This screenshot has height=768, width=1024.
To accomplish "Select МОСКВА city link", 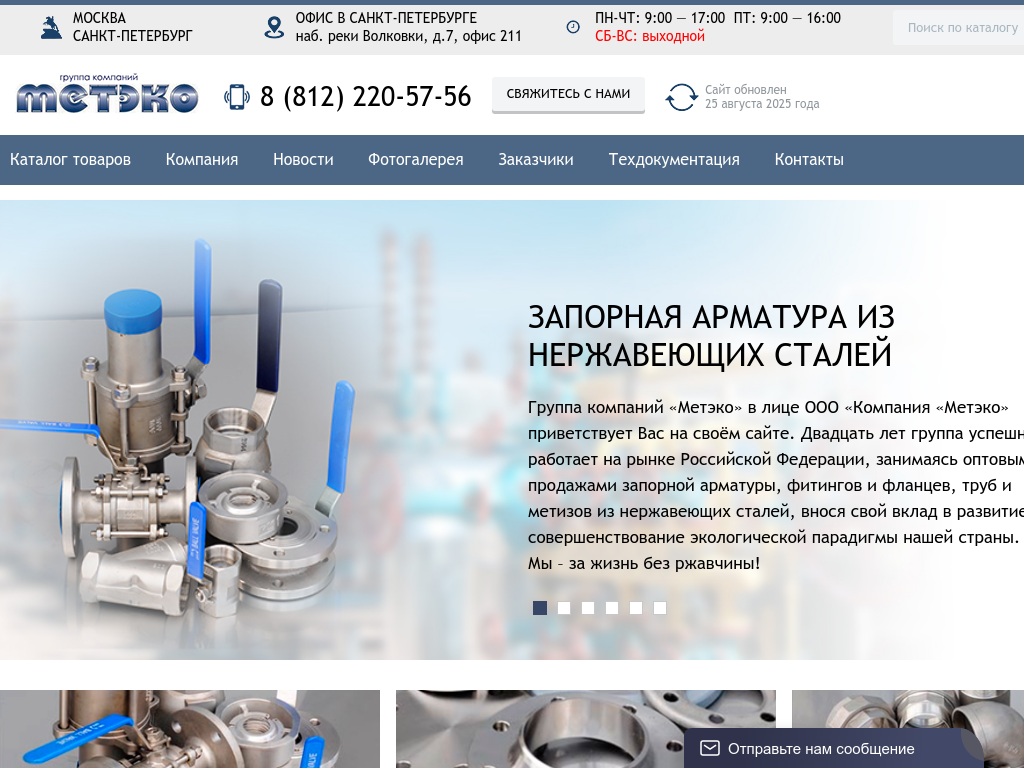I will [99, 18].
